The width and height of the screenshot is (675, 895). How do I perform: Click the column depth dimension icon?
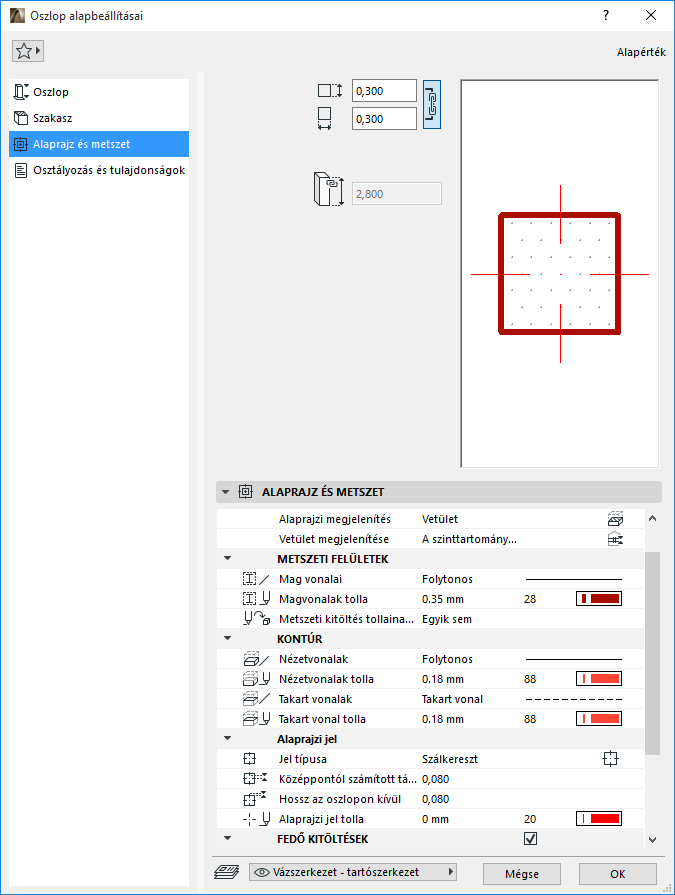(x=329, y=91)
